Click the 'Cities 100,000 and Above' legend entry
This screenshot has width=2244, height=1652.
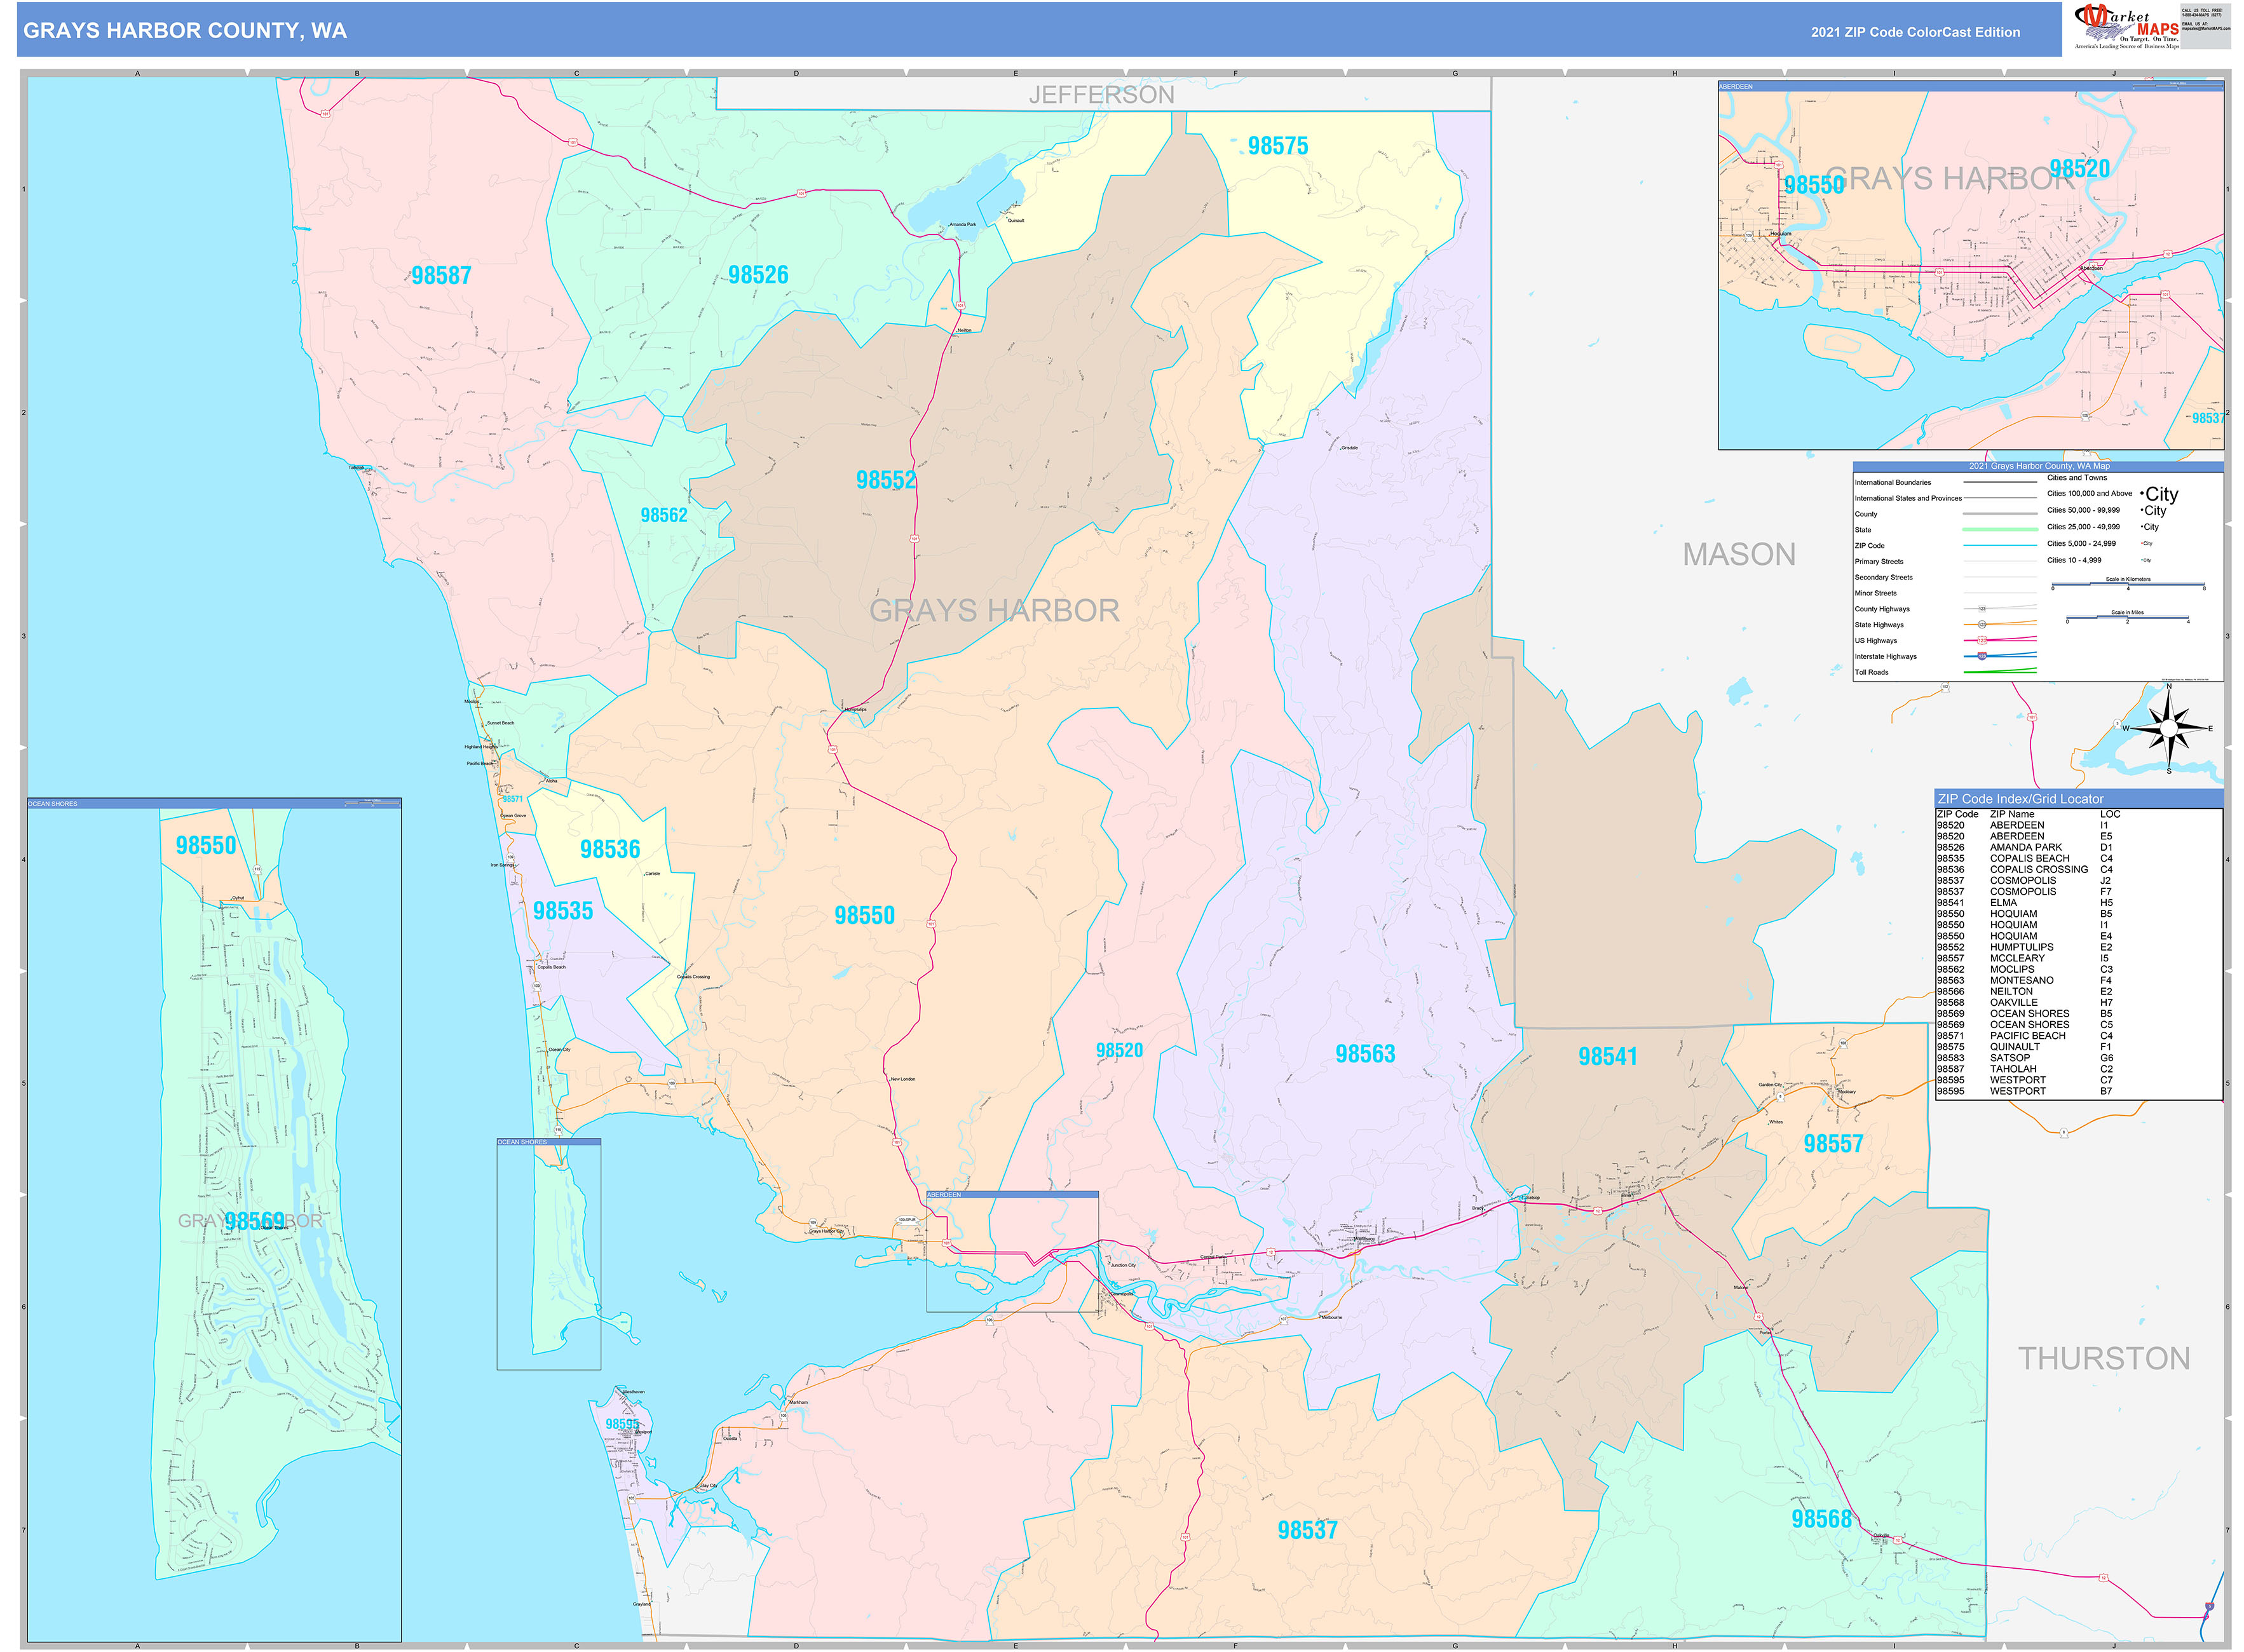click(2089, 493)
